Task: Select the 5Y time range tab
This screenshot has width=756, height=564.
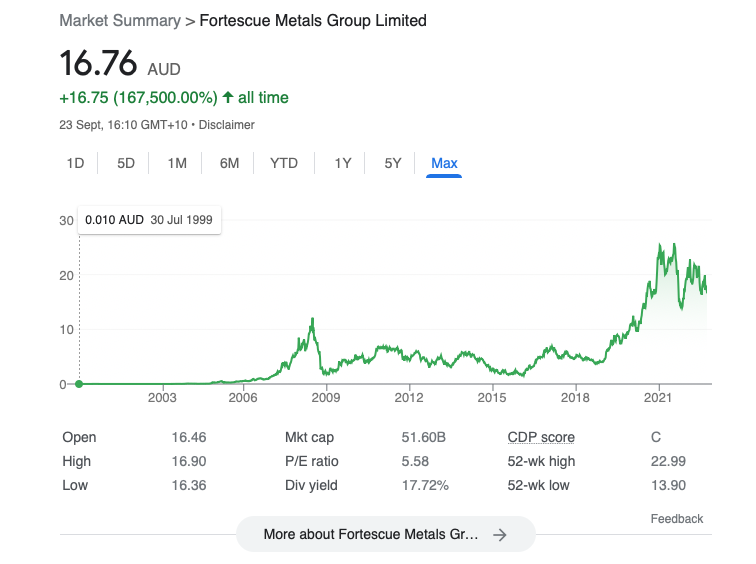Action: 392,163
